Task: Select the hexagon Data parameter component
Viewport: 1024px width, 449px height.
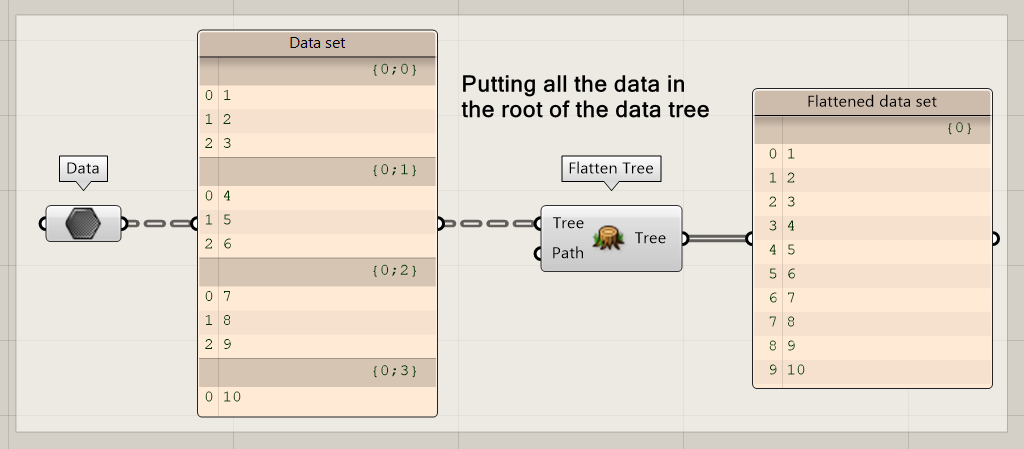Action: click(84, 223)
